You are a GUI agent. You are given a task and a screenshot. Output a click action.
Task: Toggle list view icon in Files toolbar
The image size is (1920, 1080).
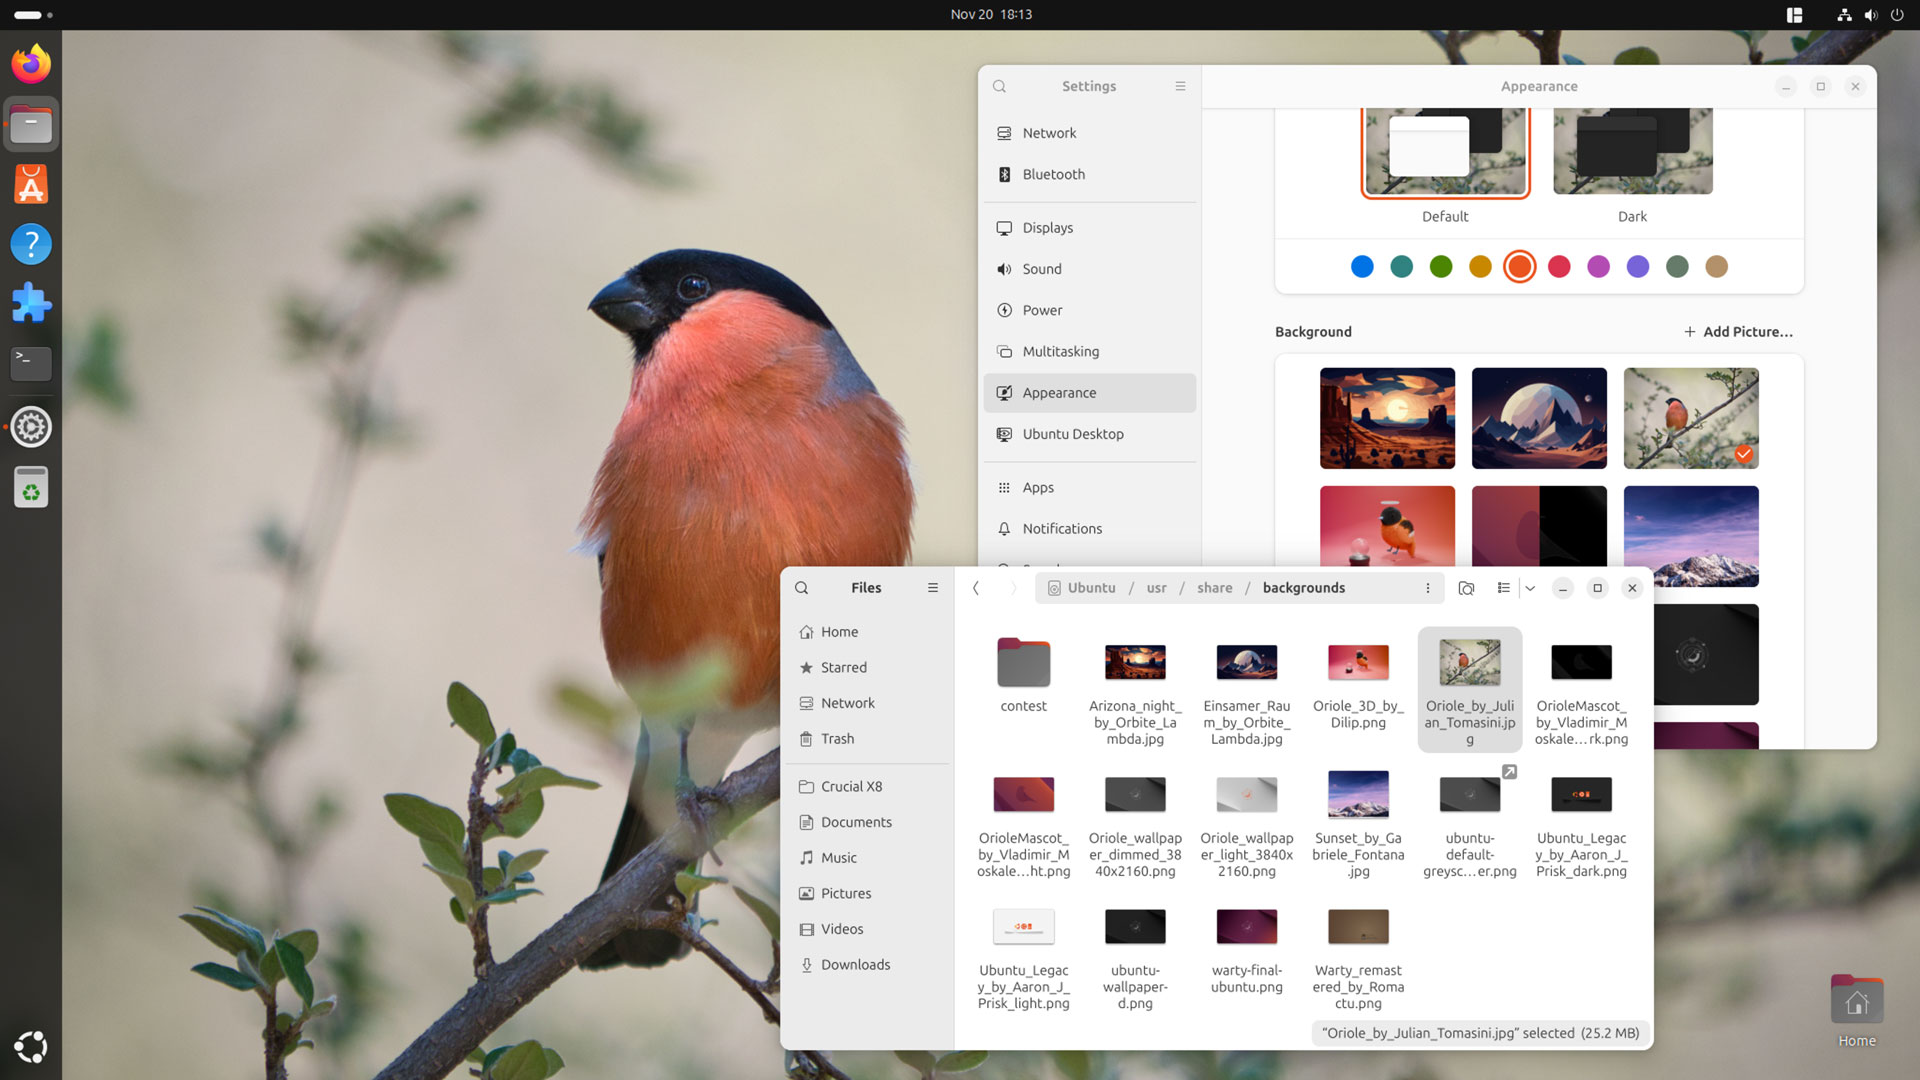1503,588
